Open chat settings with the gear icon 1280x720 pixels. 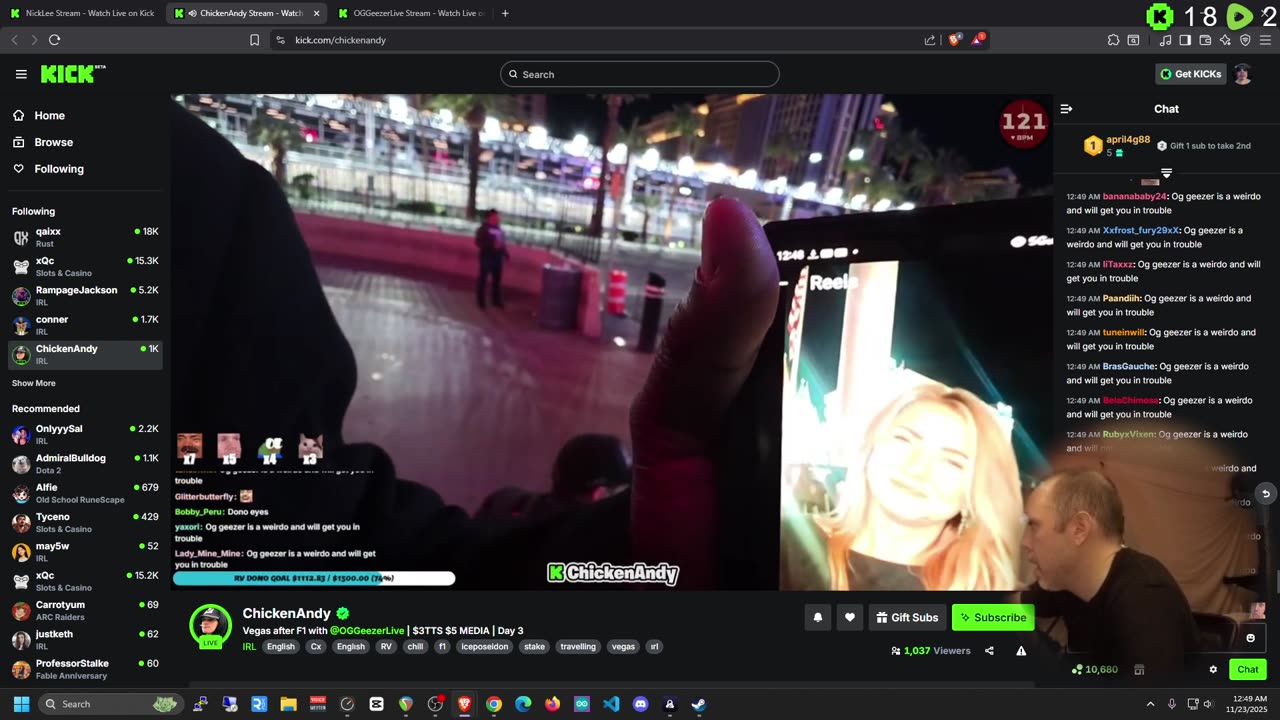1213,670
